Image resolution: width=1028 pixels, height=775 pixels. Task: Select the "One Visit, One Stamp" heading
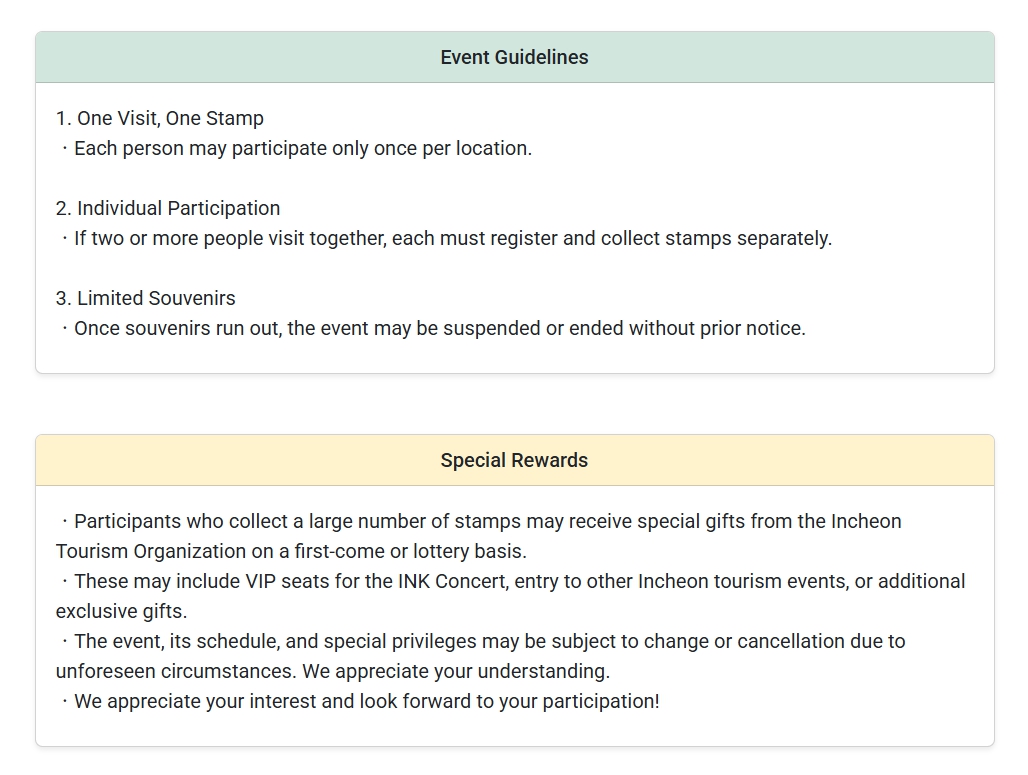[x=160, y=118]
